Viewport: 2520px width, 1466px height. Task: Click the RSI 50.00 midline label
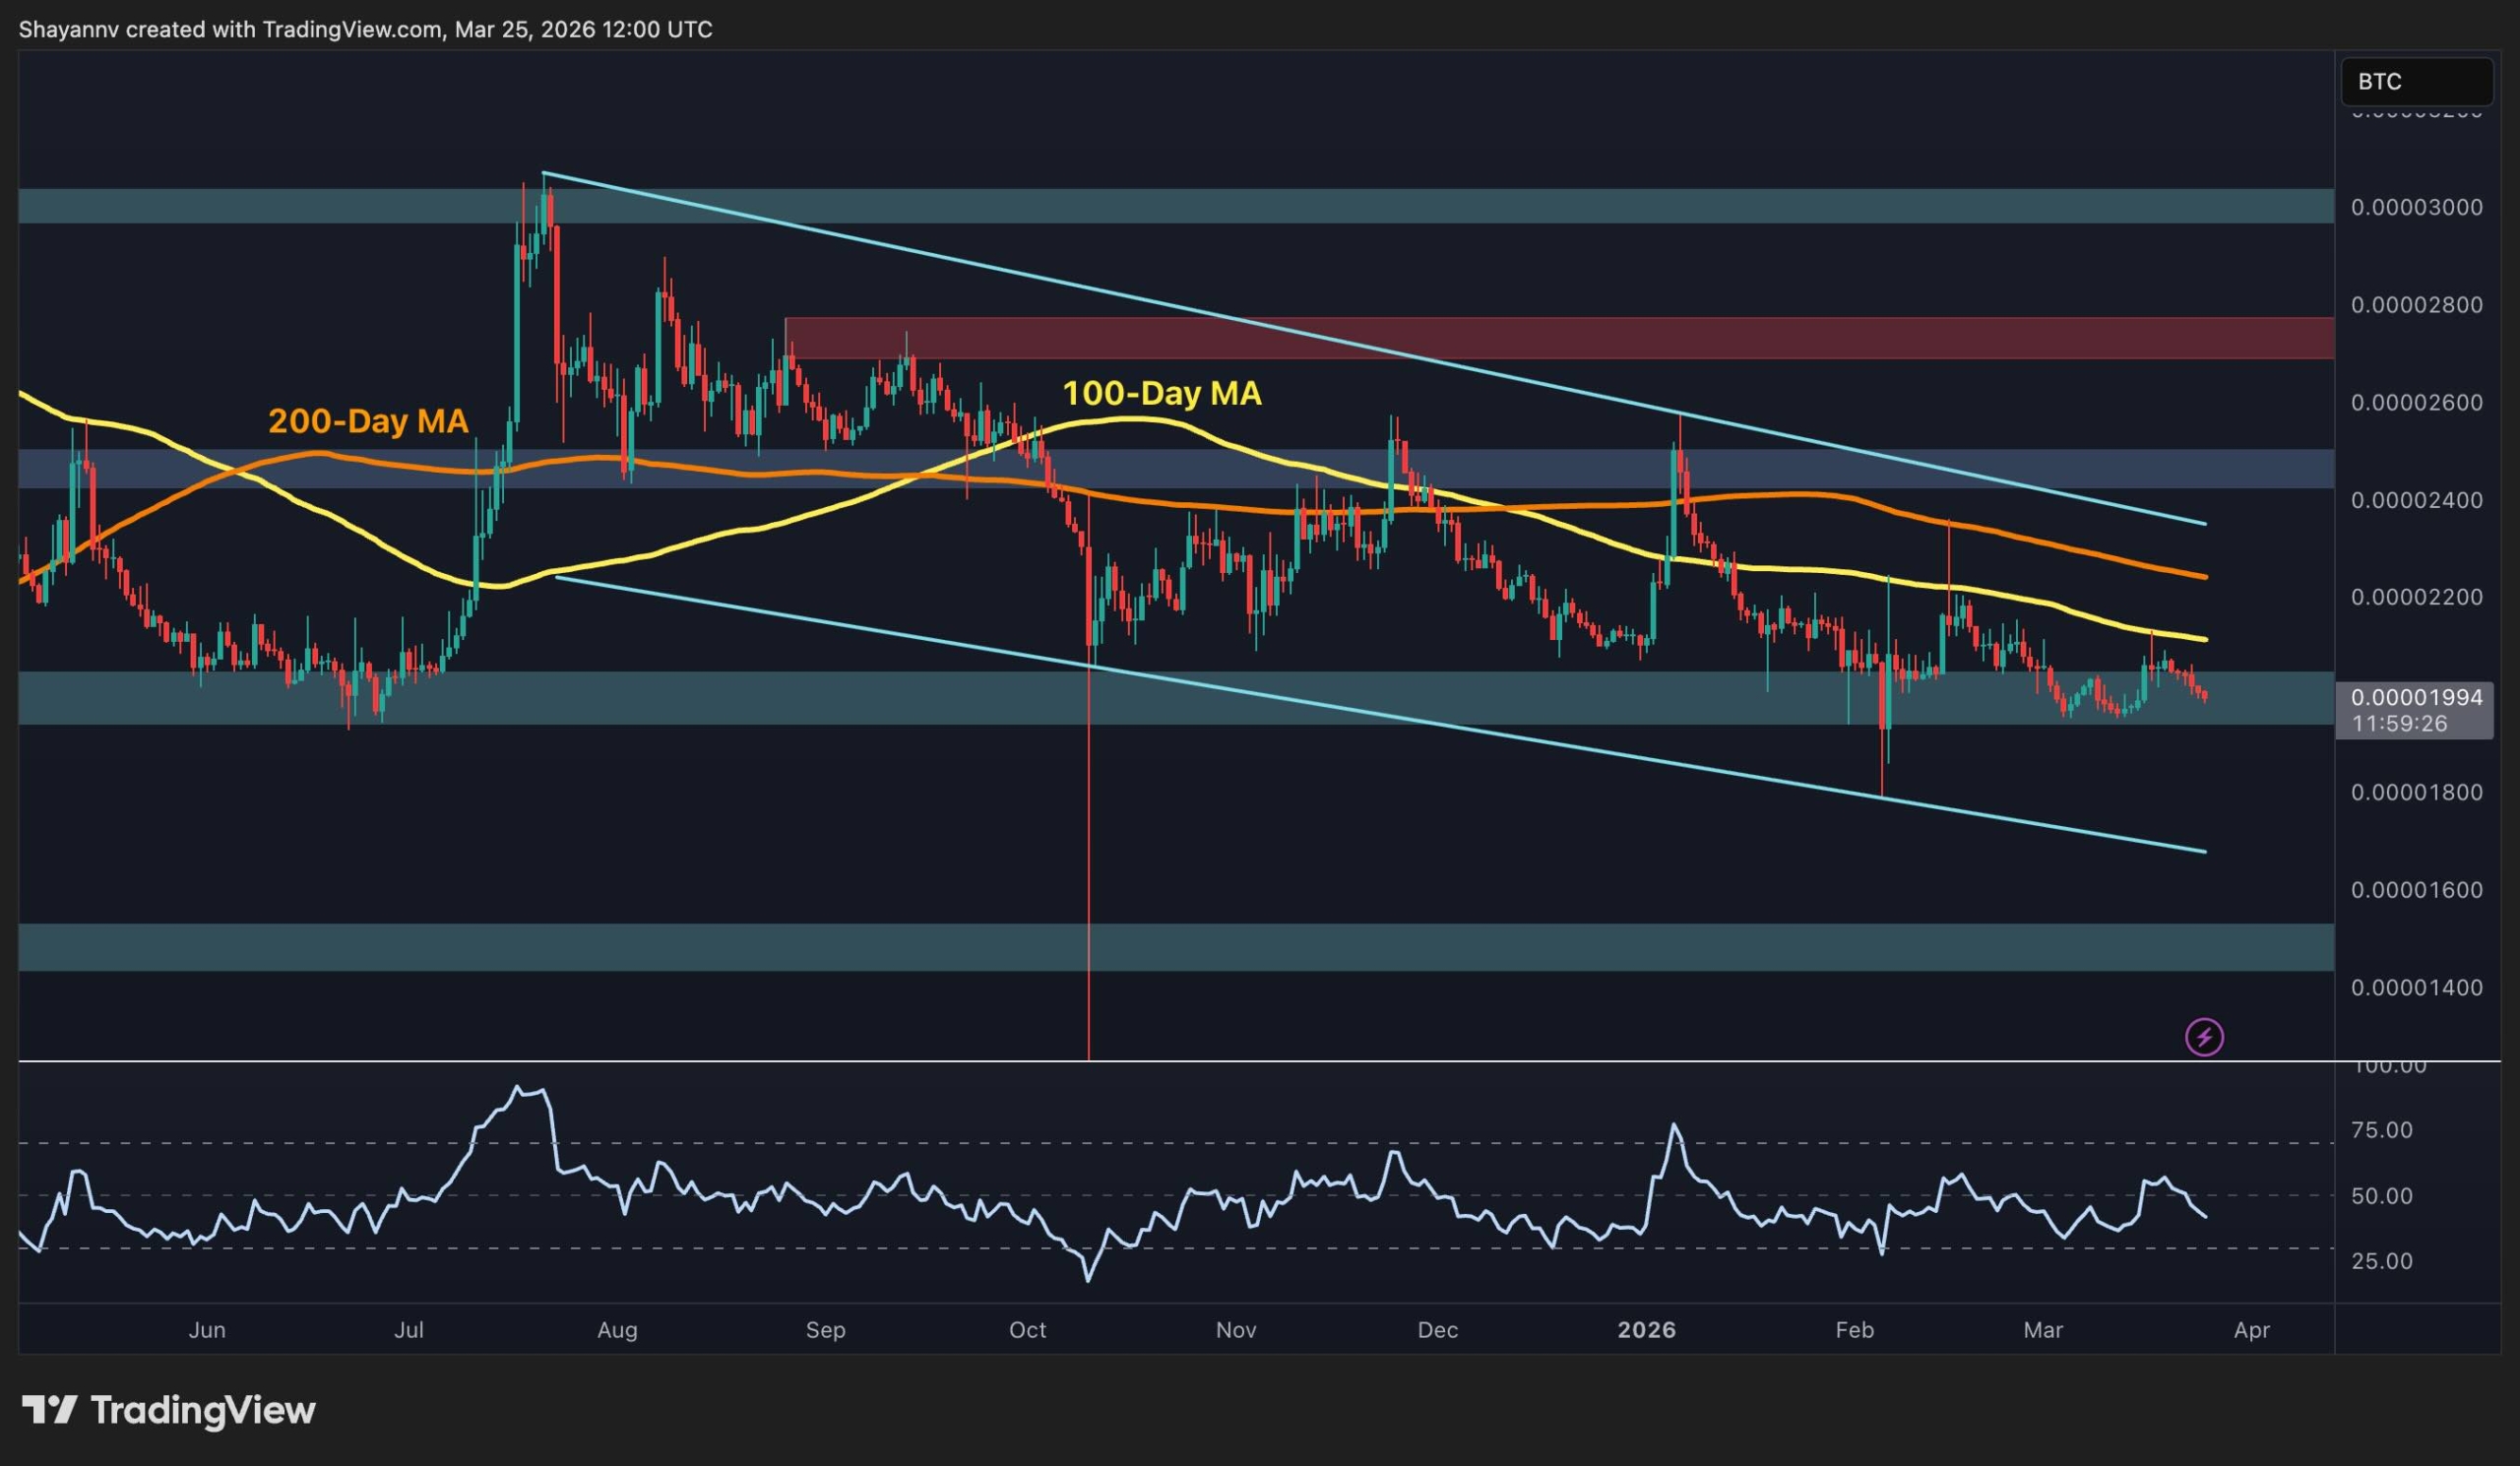tap(2381, 1196)
